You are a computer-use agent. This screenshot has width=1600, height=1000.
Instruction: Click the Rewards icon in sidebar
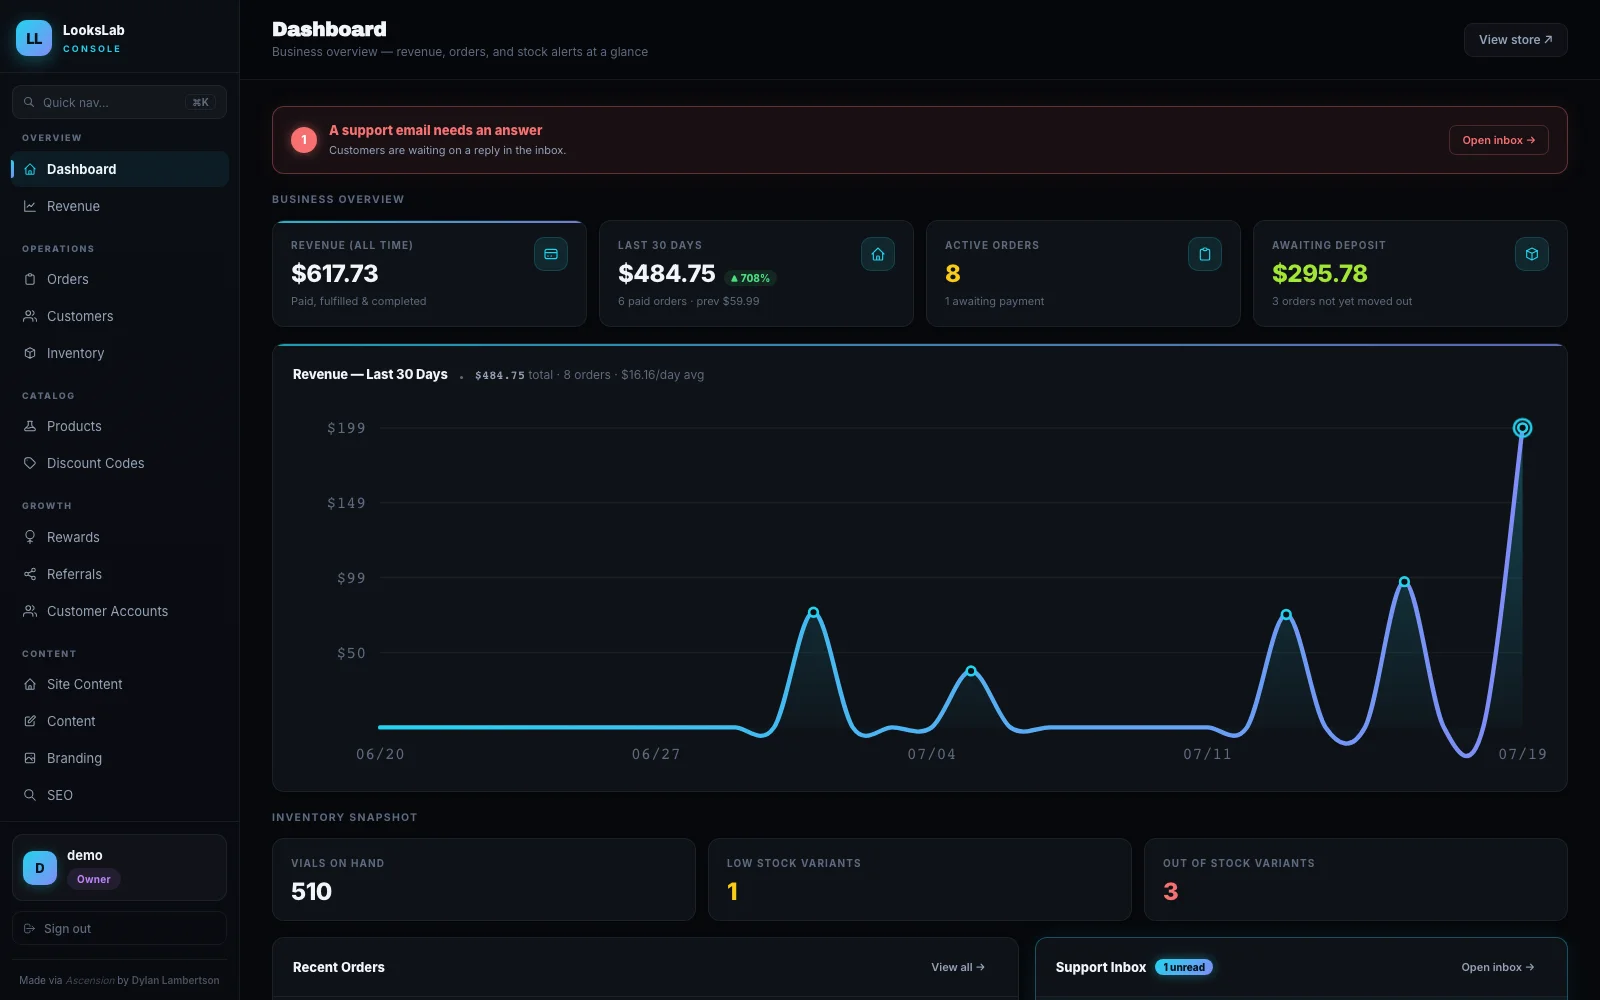[x=30, y=537]
